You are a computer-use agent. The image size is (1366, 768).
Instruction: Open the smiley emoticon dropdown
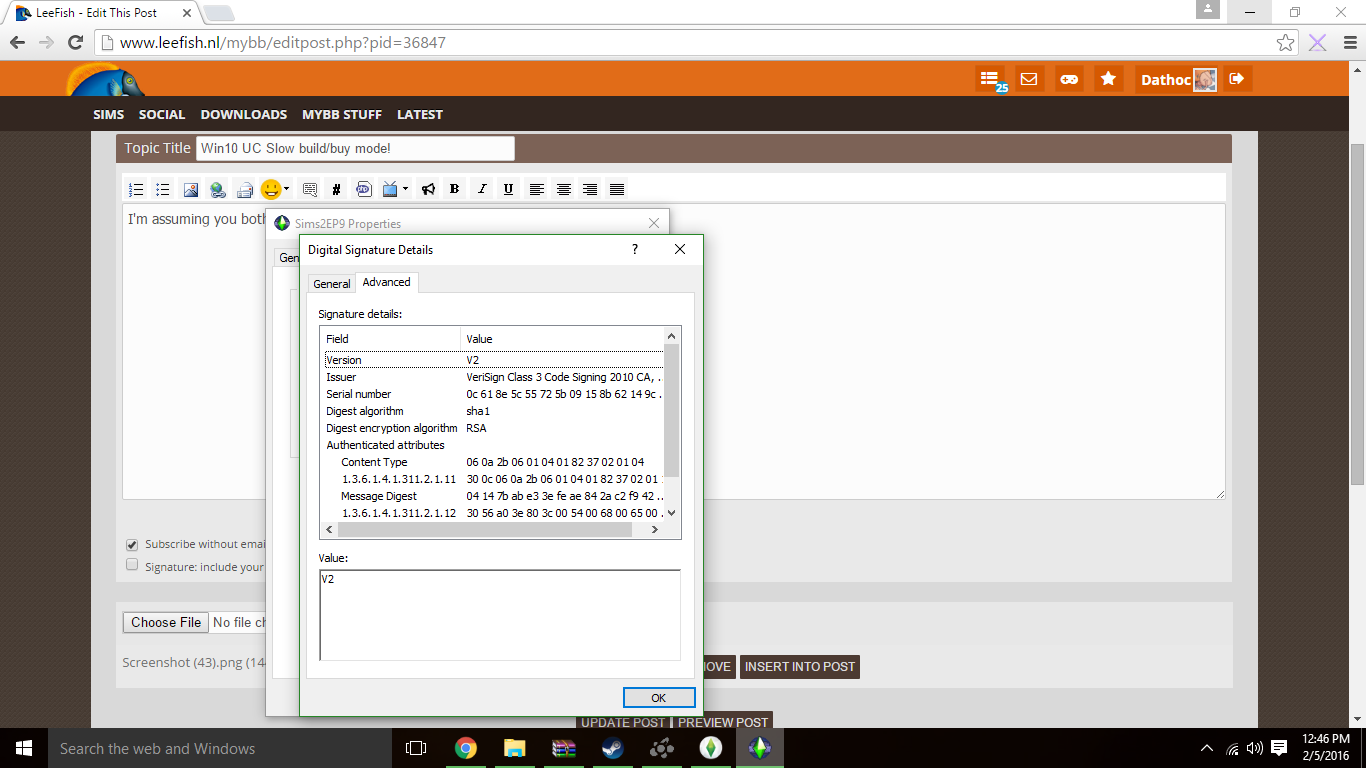pyautogui.click(x=287, y=189)
